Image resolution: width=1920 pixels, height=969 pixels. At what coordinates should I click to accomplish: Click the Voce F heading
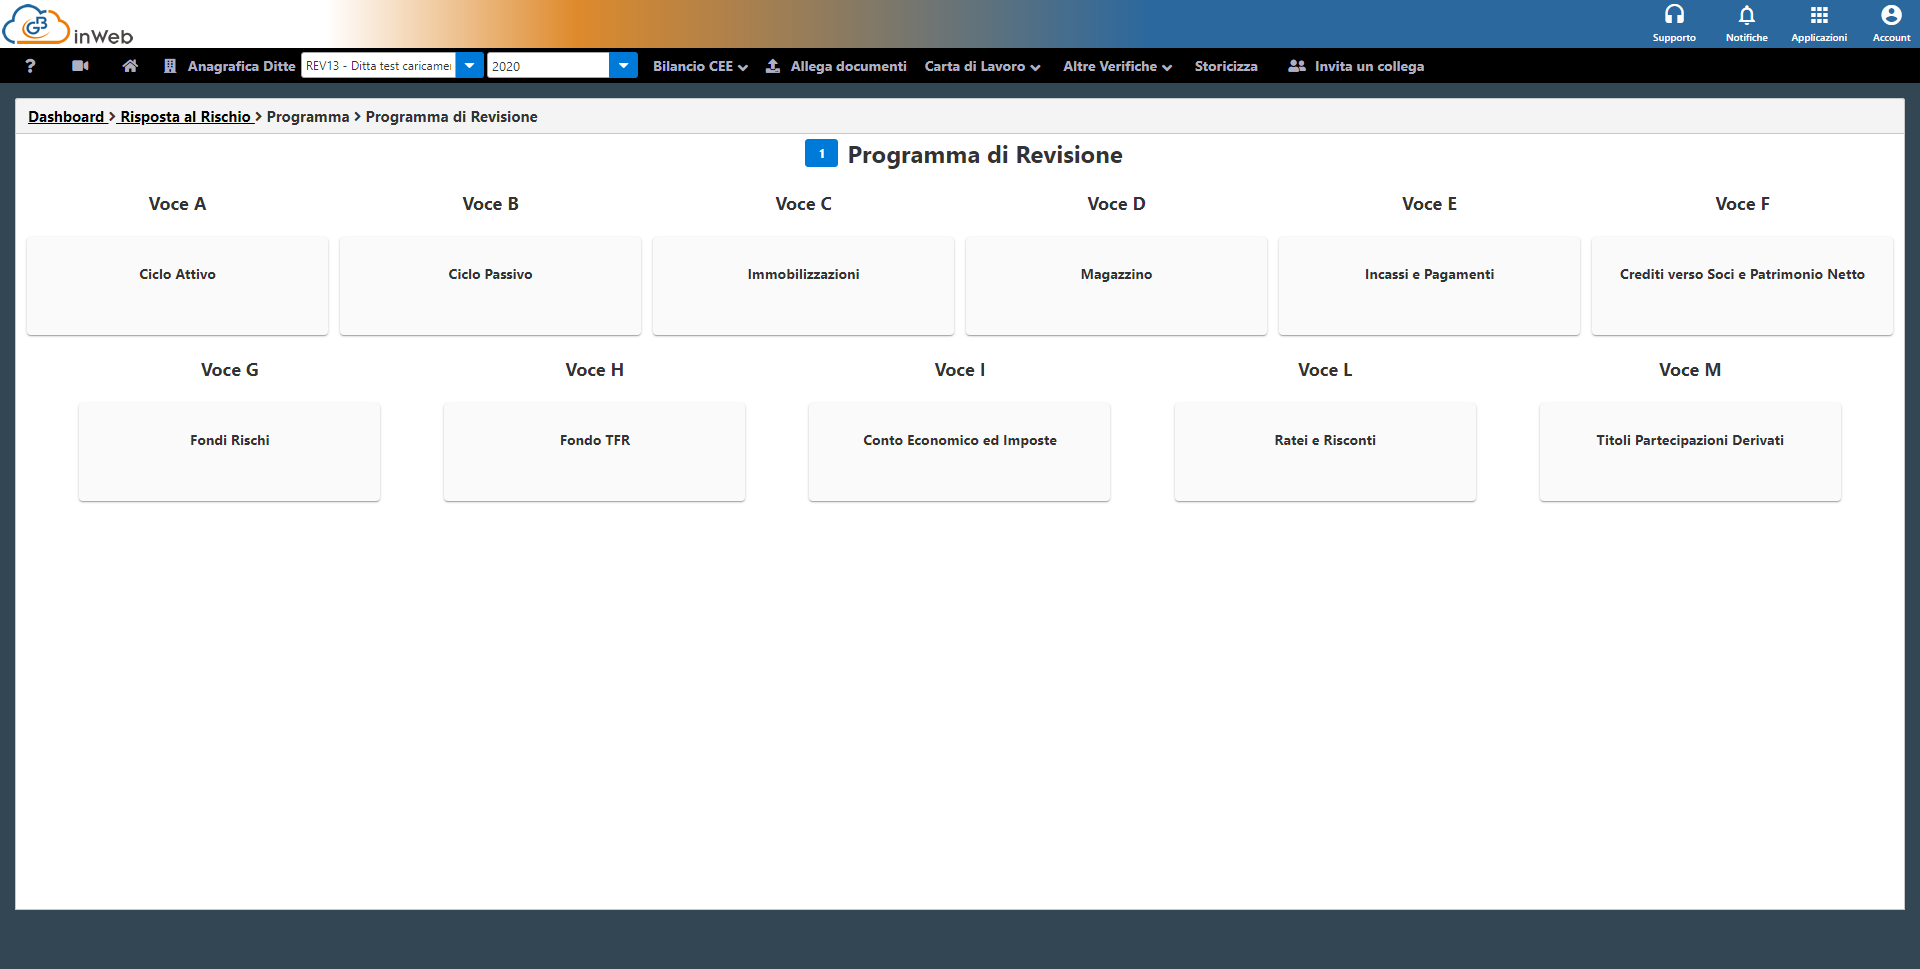1742,204
